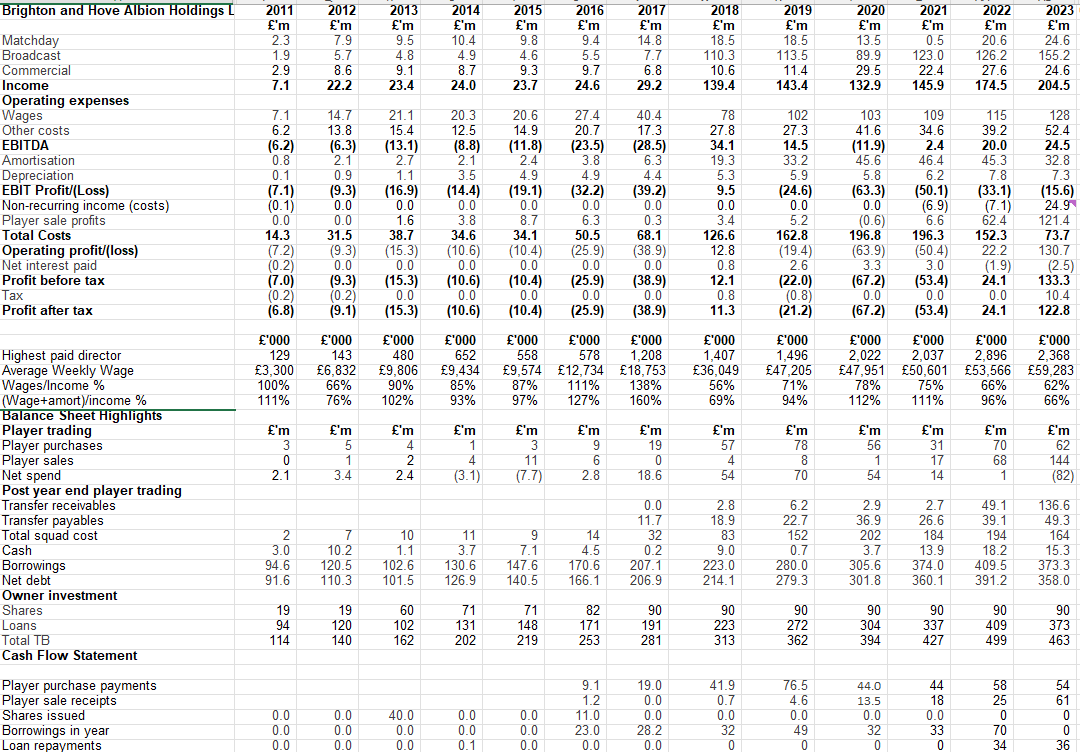Select the Player sale receipts label
This screenshot has height=752, width=1080.
[59, 701]
